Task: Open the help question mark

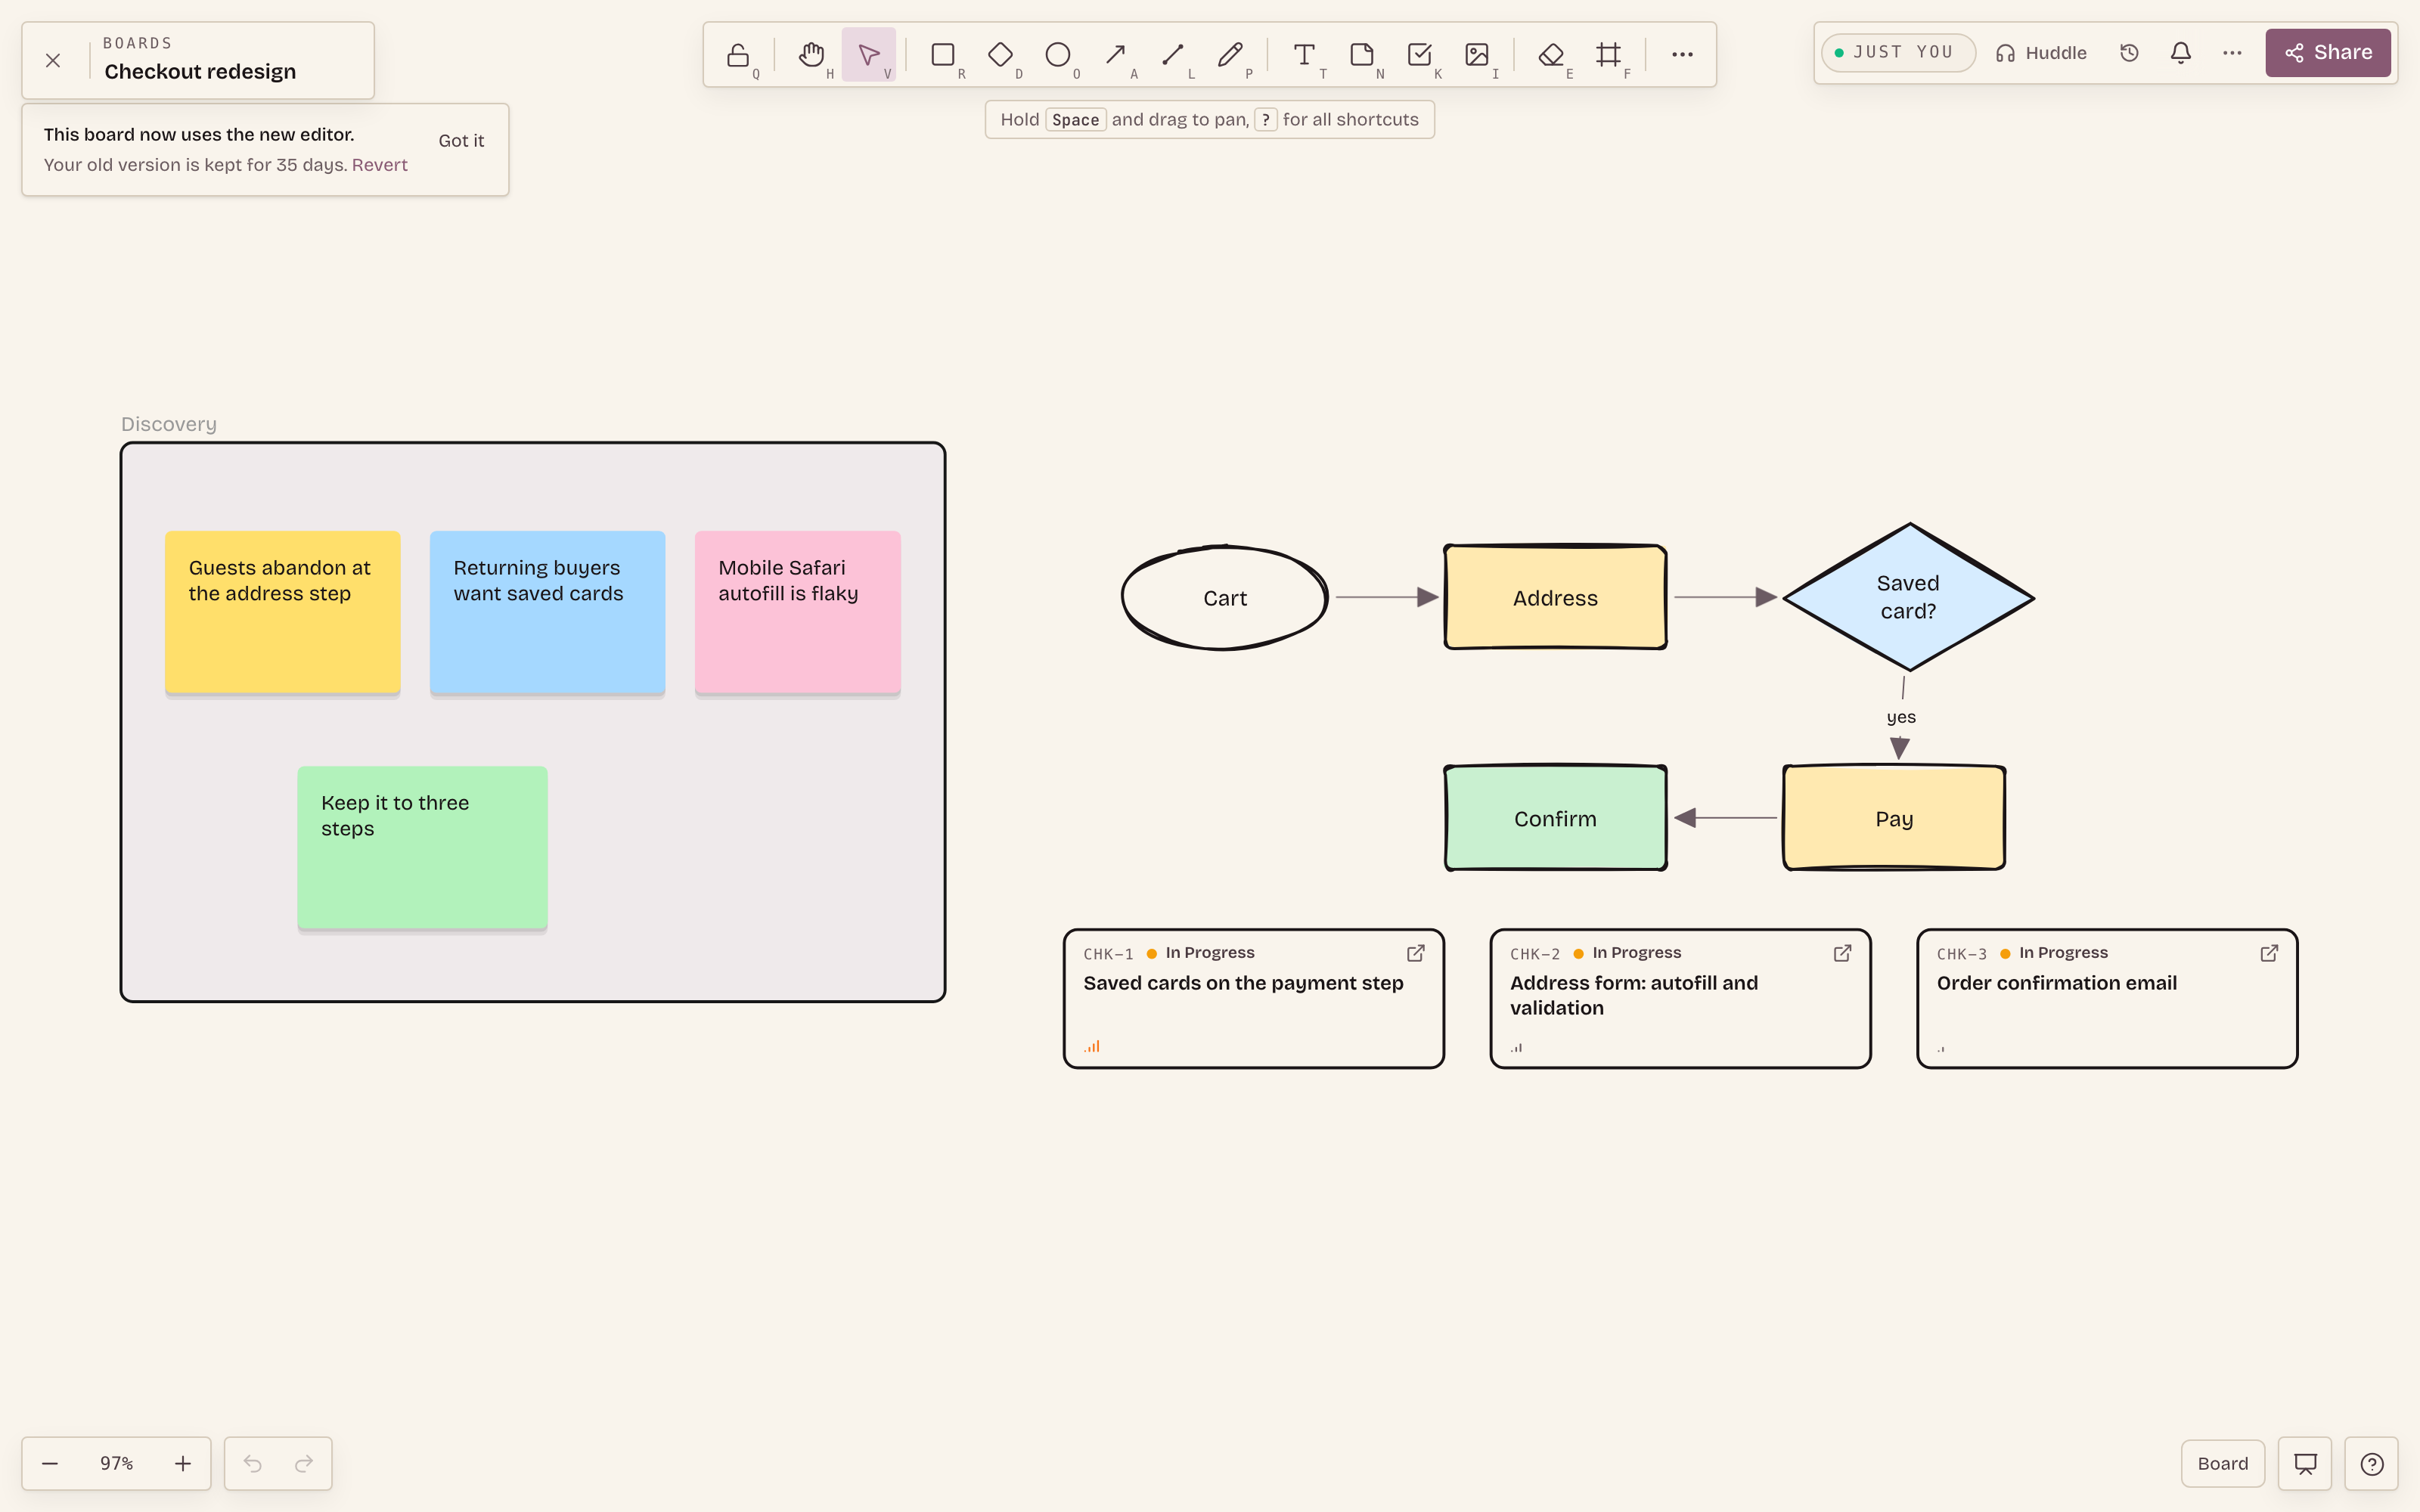Action: pyautogui.click(x=2371, y=1463)
